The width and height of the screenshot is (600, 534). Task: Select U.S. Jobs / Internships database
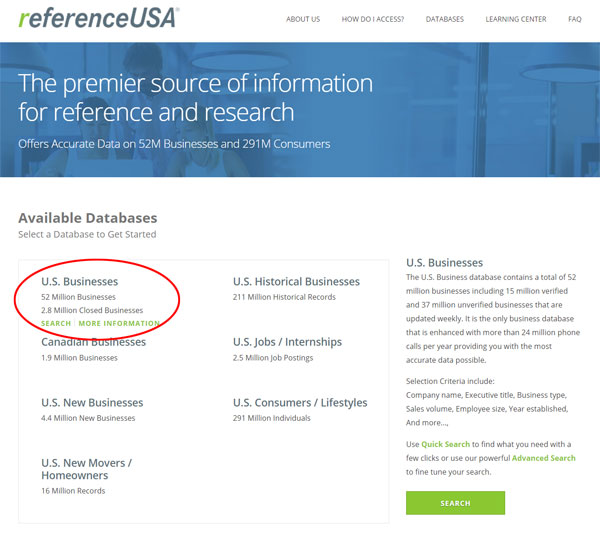(x=287, y=342)
